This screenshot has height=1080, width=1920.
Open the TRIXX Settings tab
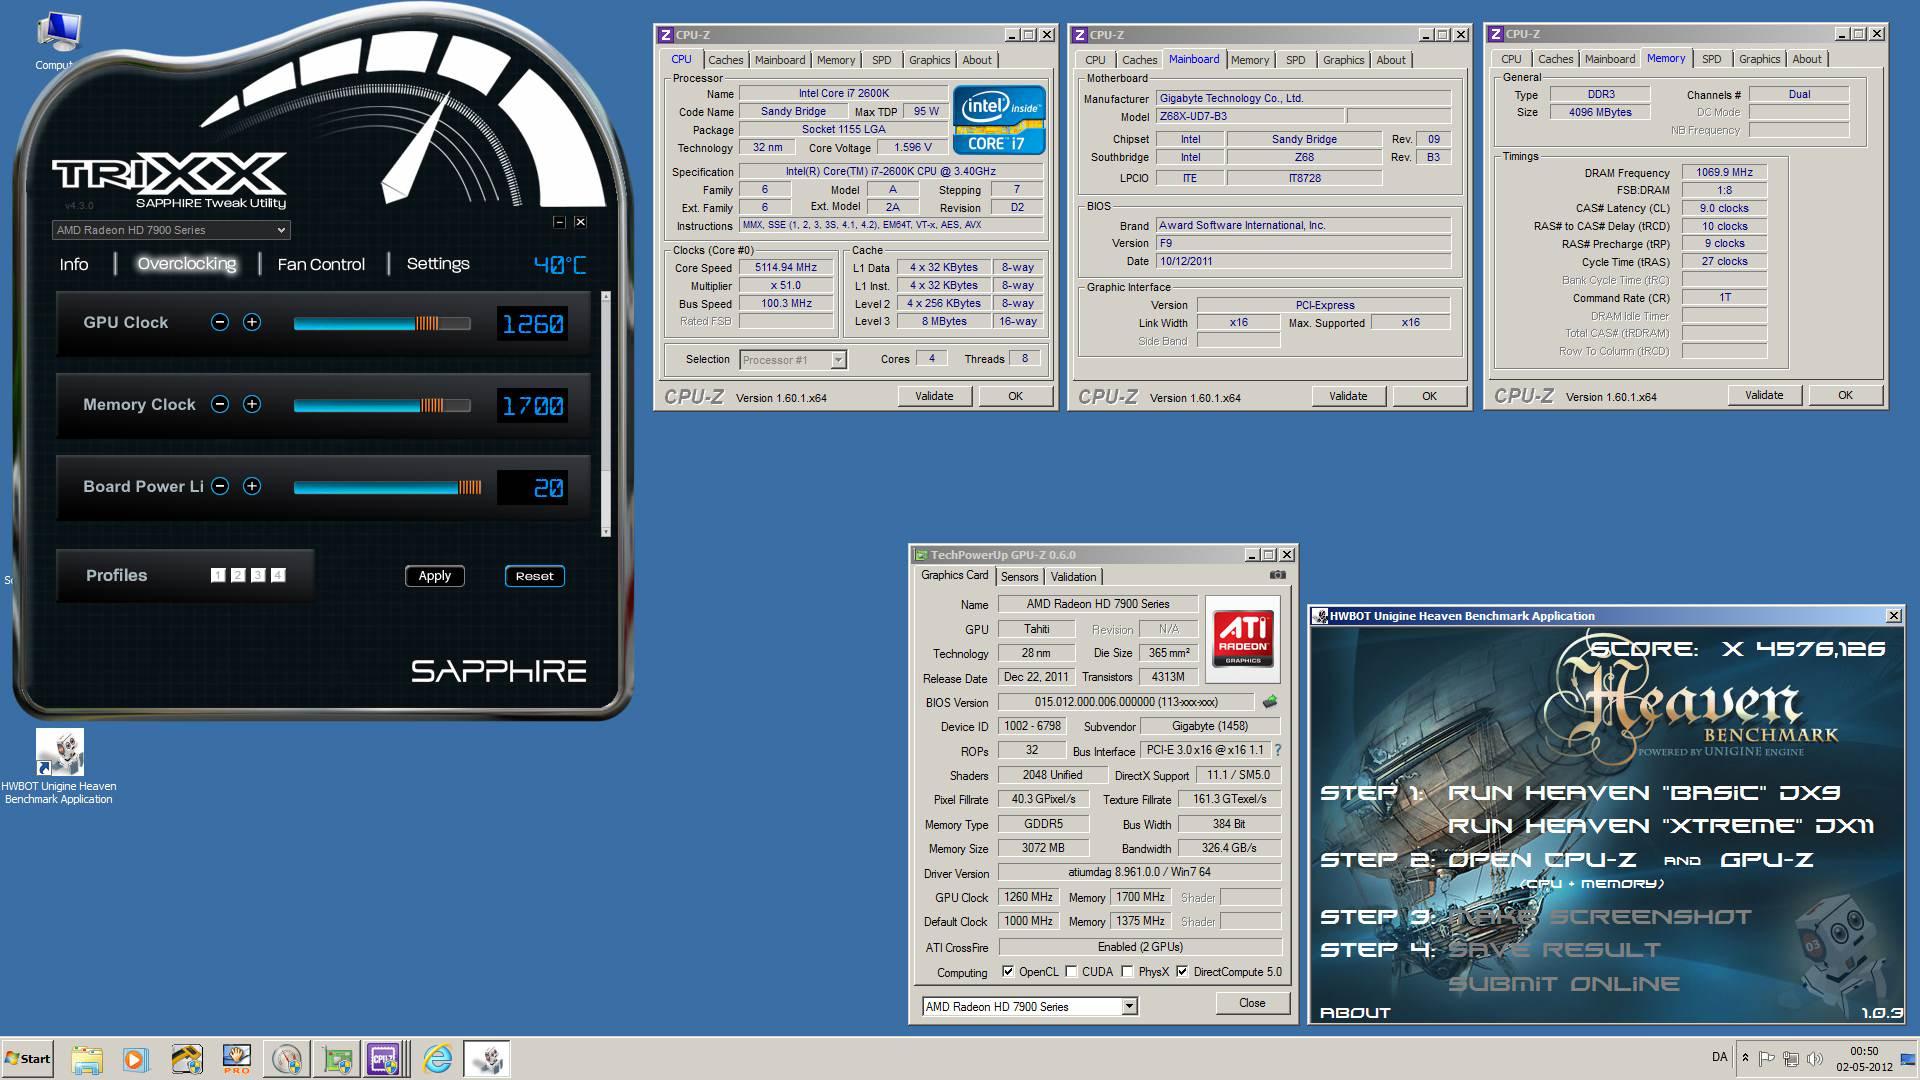tap(438, 264)
